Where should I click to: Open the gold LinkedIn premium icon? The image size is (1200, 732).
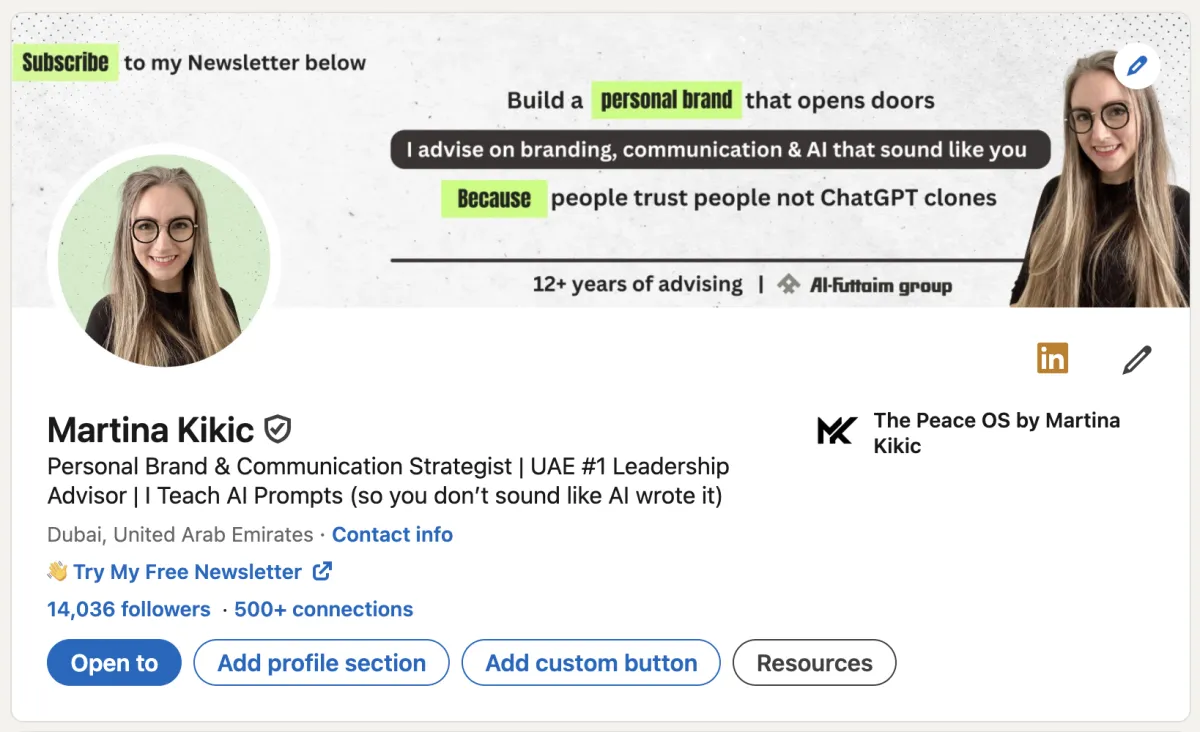(x=1052, y=357)
